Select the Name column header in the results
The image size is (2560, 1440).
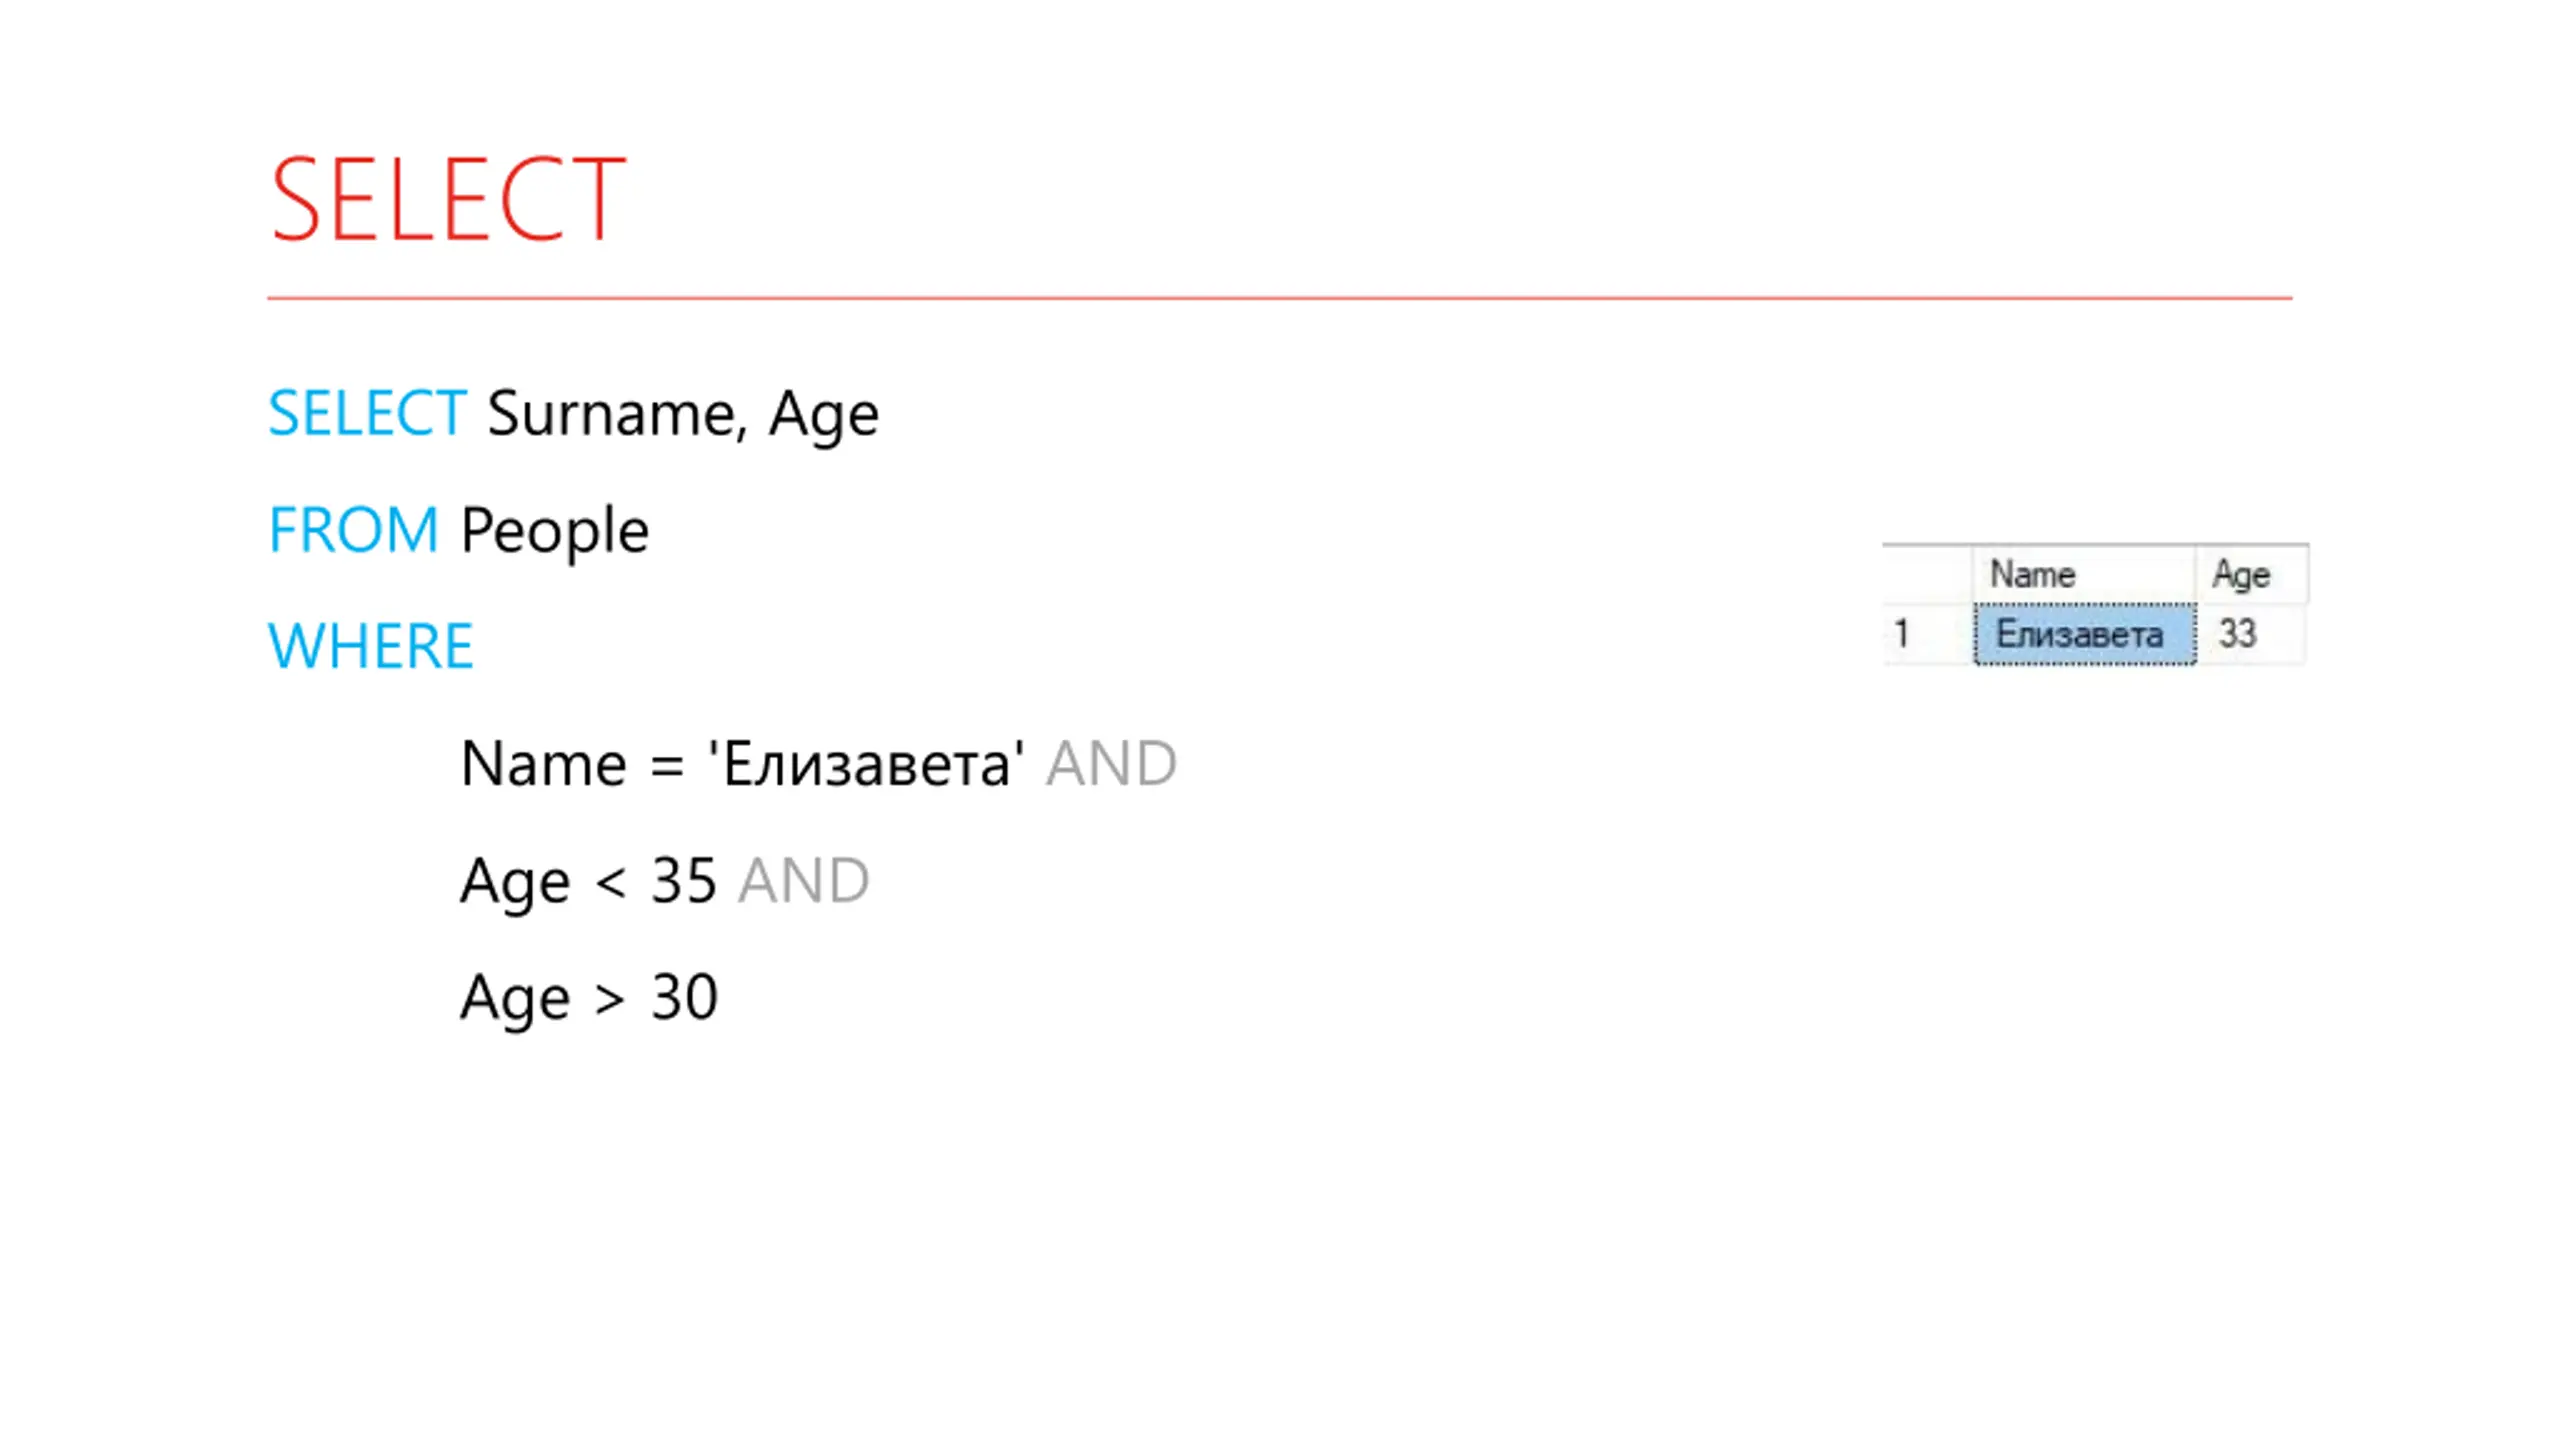(x=2084, y=574)
